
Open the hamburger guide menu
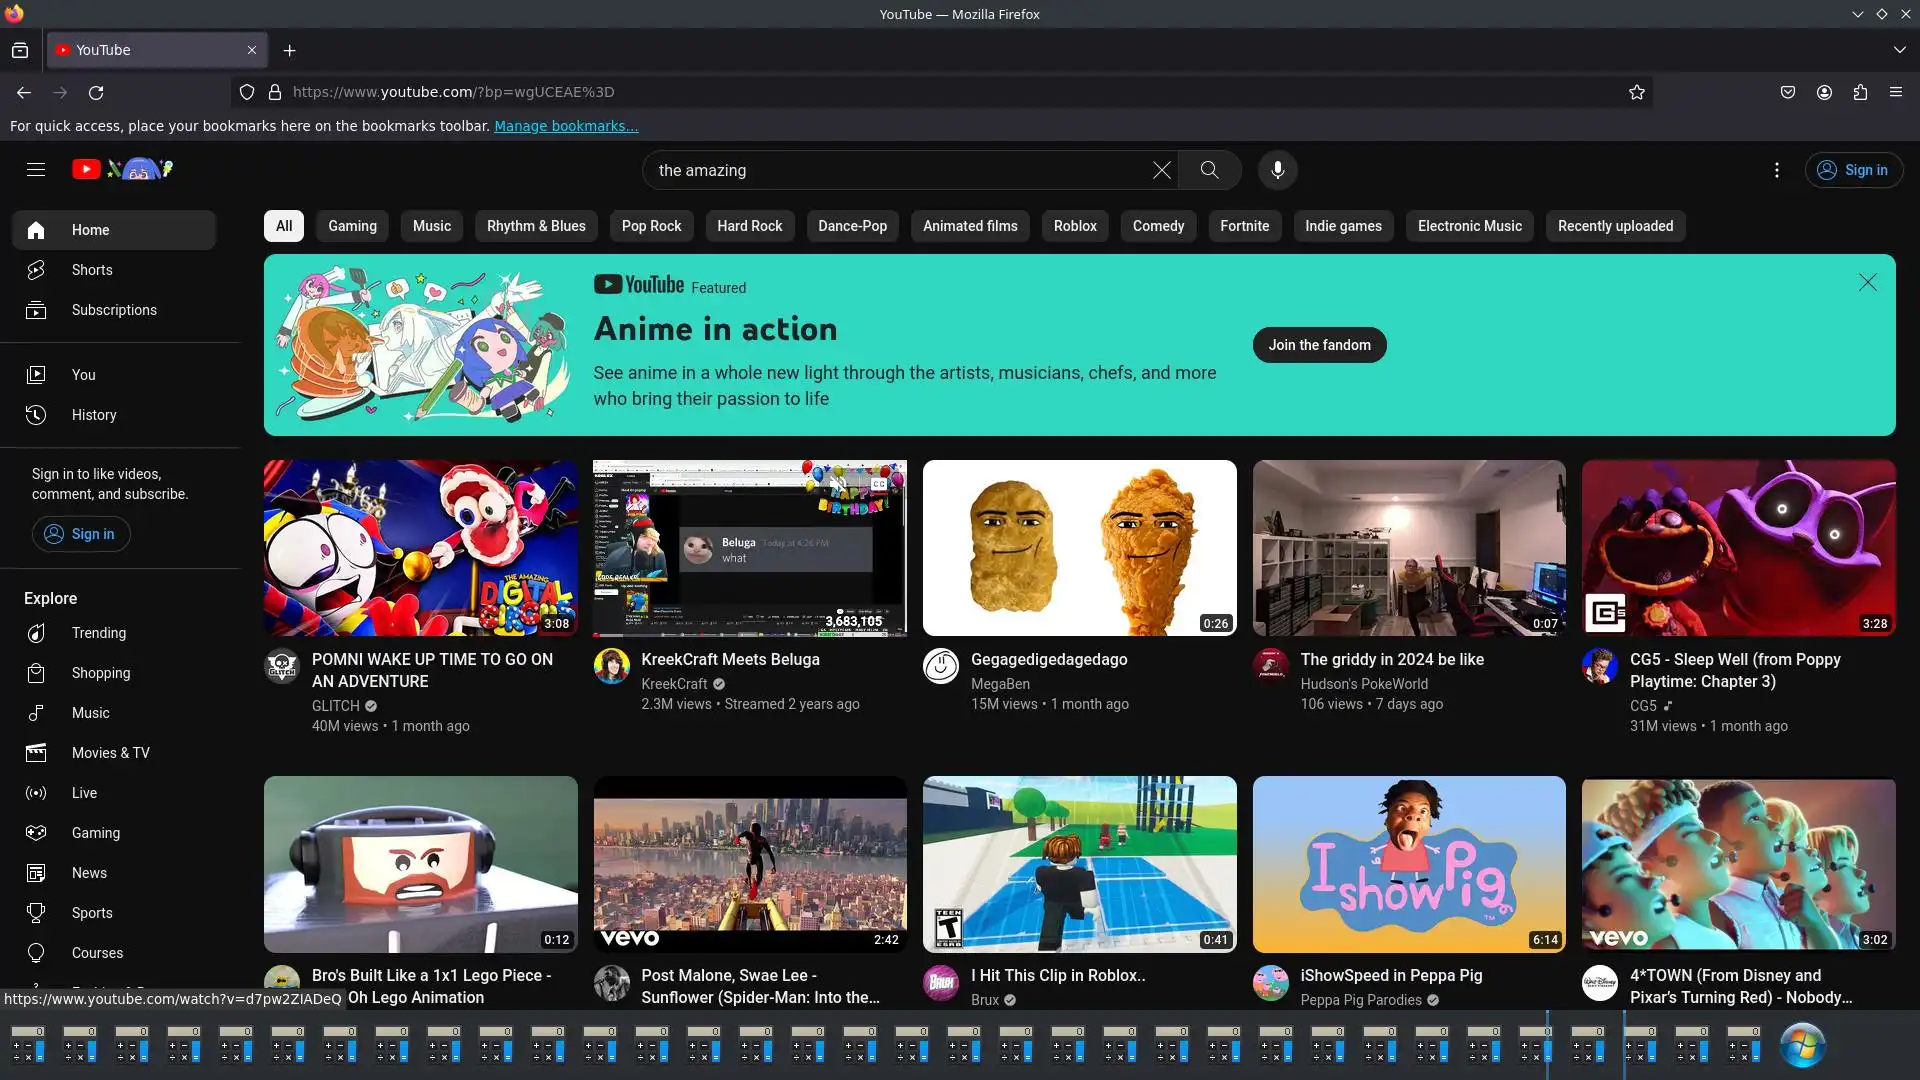tap(36, 170)
